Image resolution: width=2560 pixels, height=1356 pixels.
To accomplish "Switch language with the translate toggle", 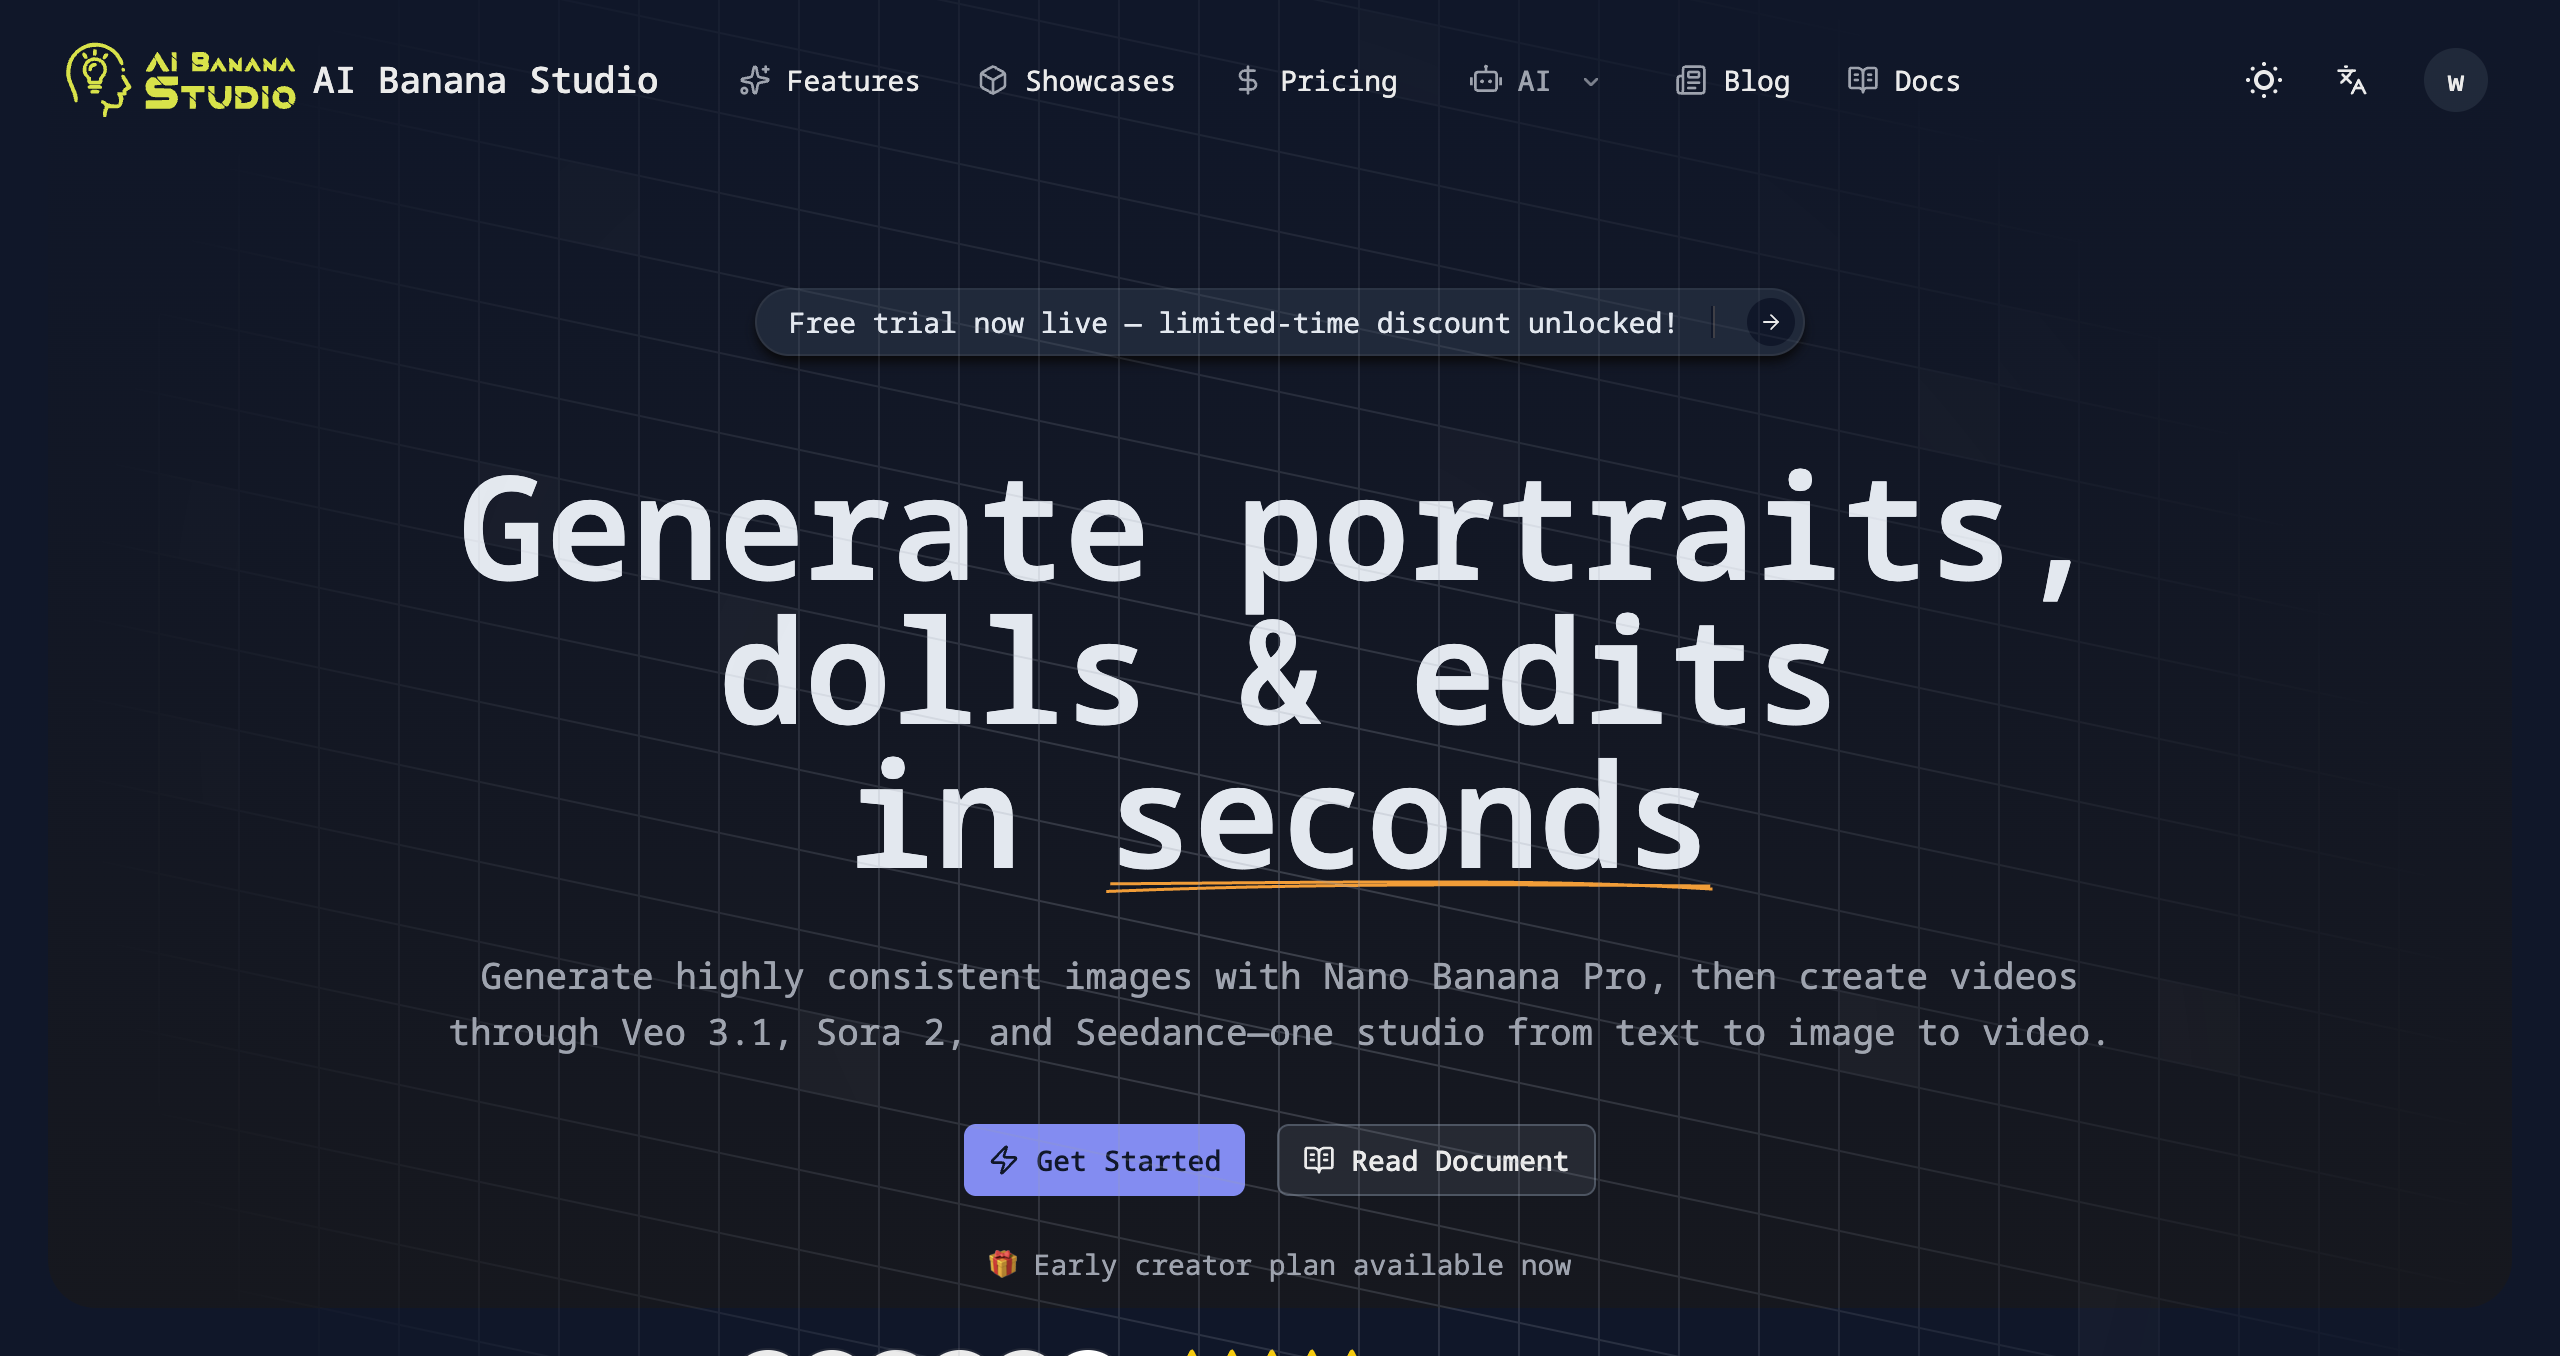I will click(2351, 80).
